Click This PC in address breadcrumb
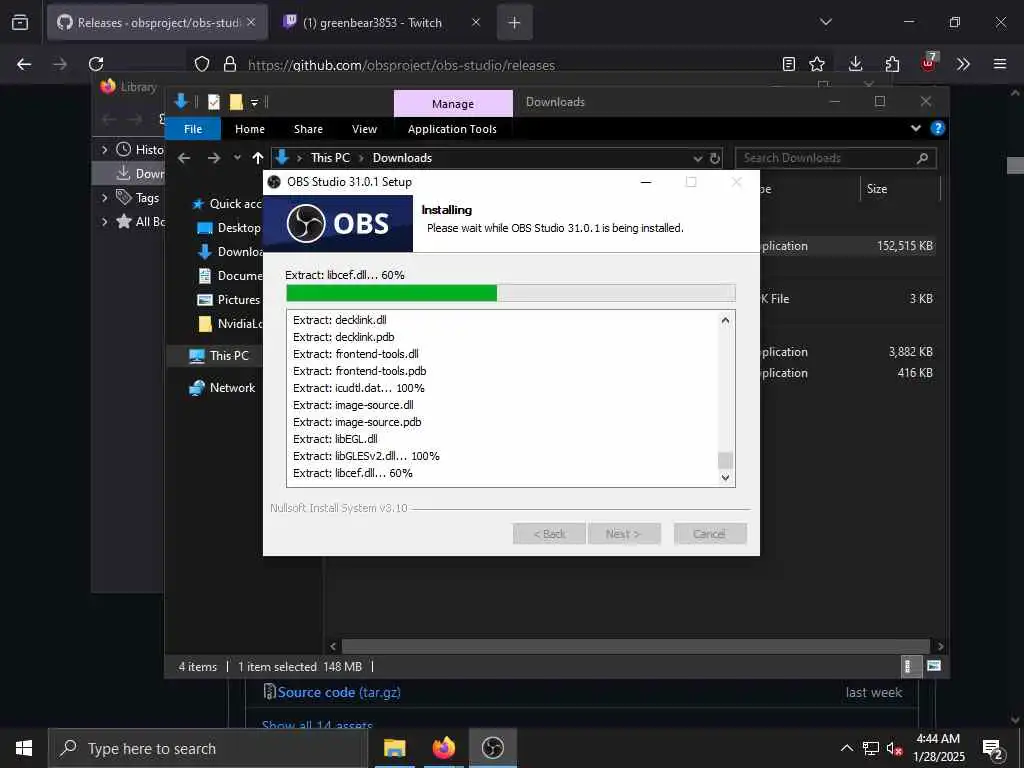 click(x=330, y=157)
